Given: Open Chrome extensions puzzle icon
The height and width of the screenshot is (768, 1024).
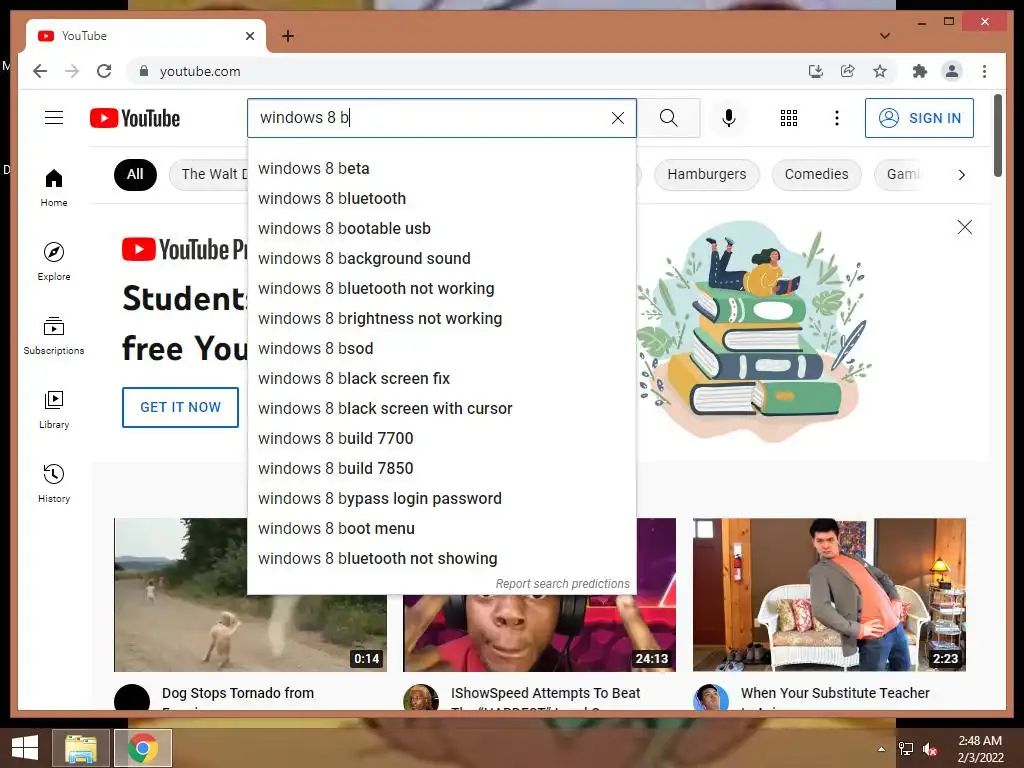Looking at the screenshot, I should 920,71.
